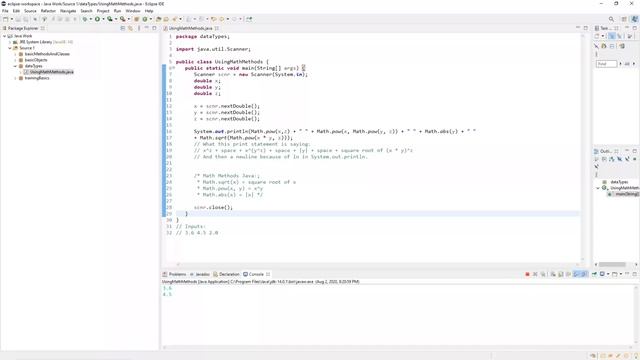Terminate the program using the red stop icon

(x=527, y=274)
